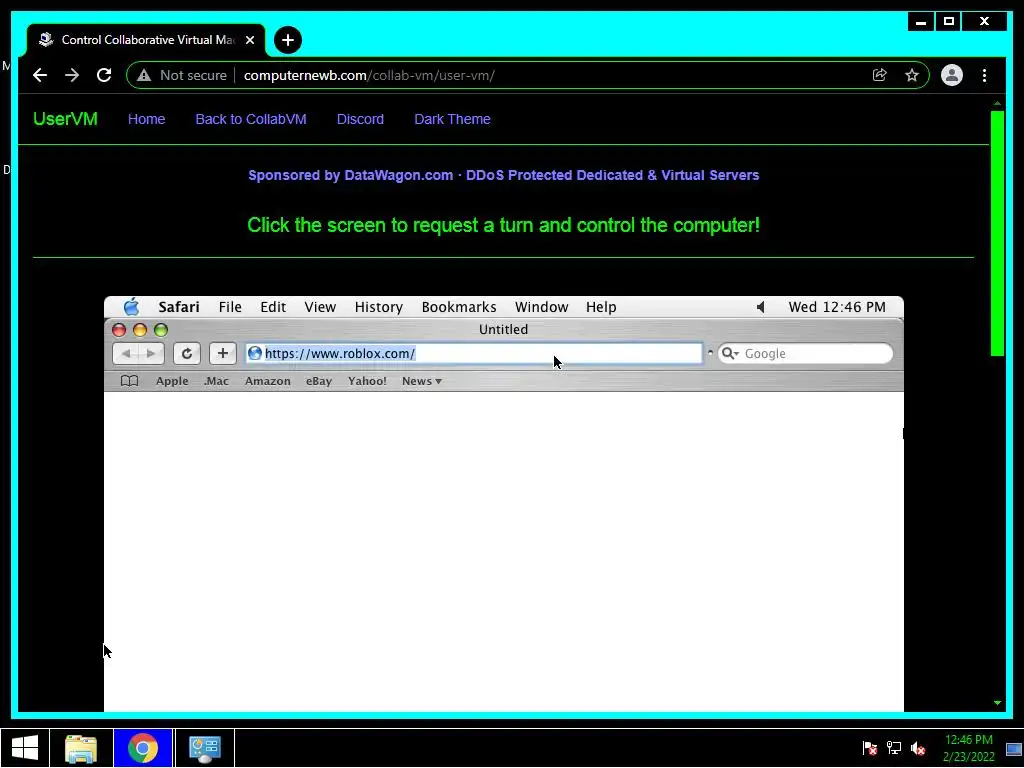Open the Control Panel taskbar icon
The image size is (1024, 768).
[x=204, y=748]
